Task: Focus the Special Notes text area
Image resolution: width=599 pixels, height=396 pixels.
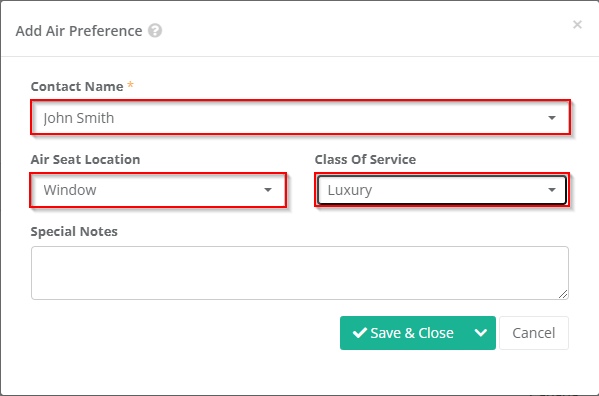Action: (x=300, y=273)
